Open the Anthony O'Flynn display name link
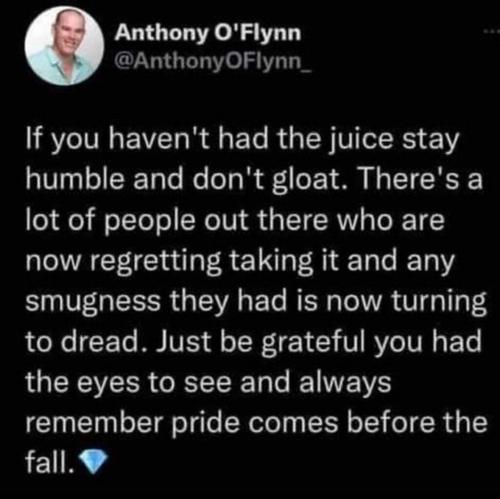This screenshot has width=500, height=499. pyautogui.click(x=208, y=33)
